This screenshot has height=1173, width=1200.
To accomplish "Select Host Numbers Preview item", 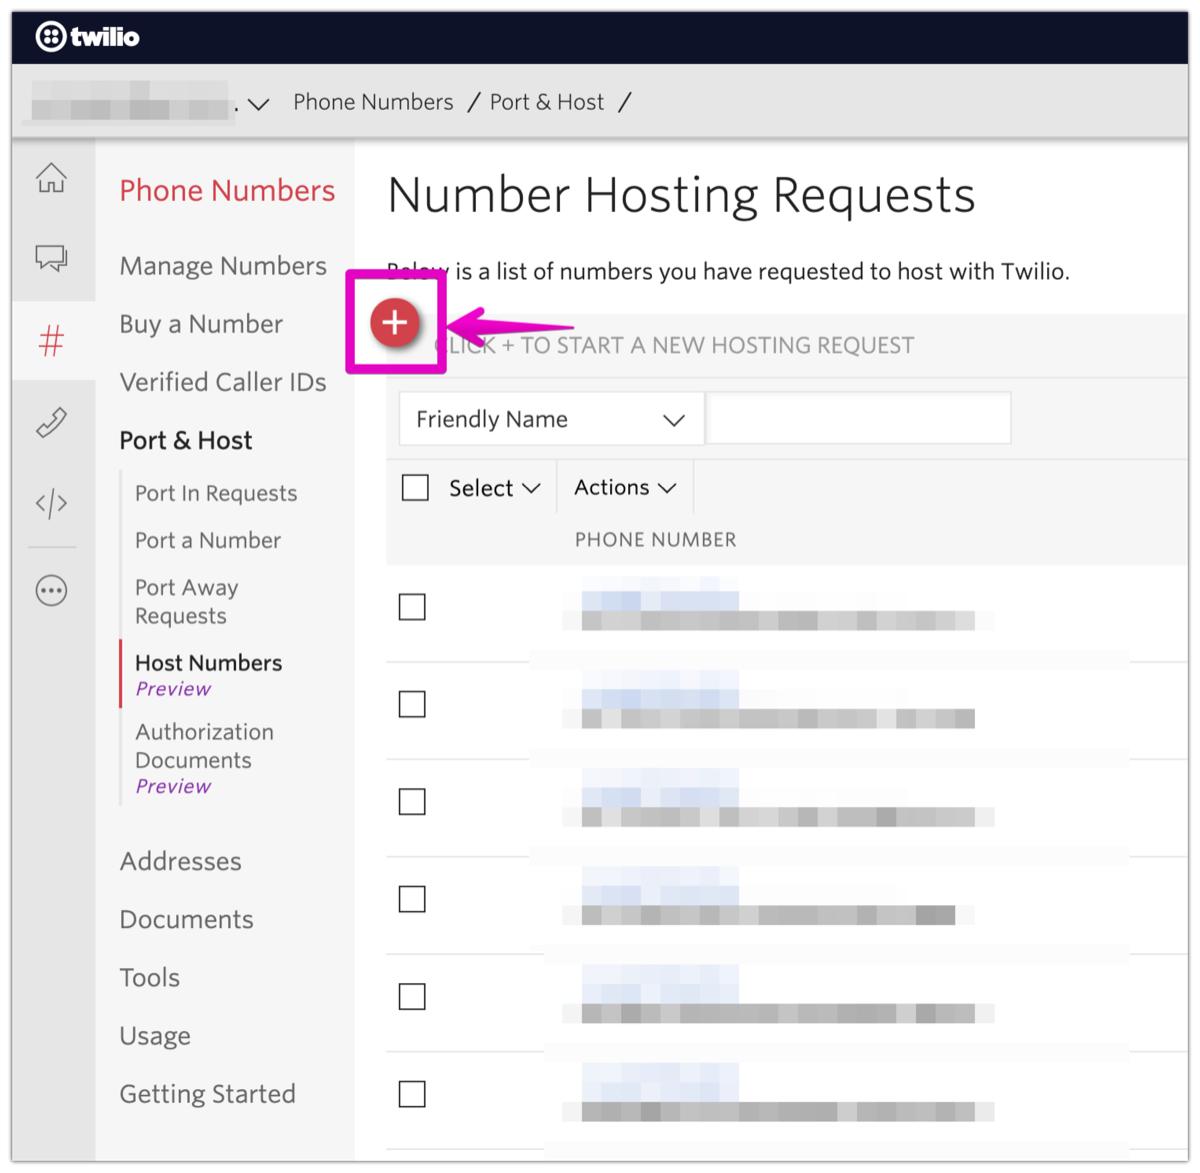I will coord(209,675).
